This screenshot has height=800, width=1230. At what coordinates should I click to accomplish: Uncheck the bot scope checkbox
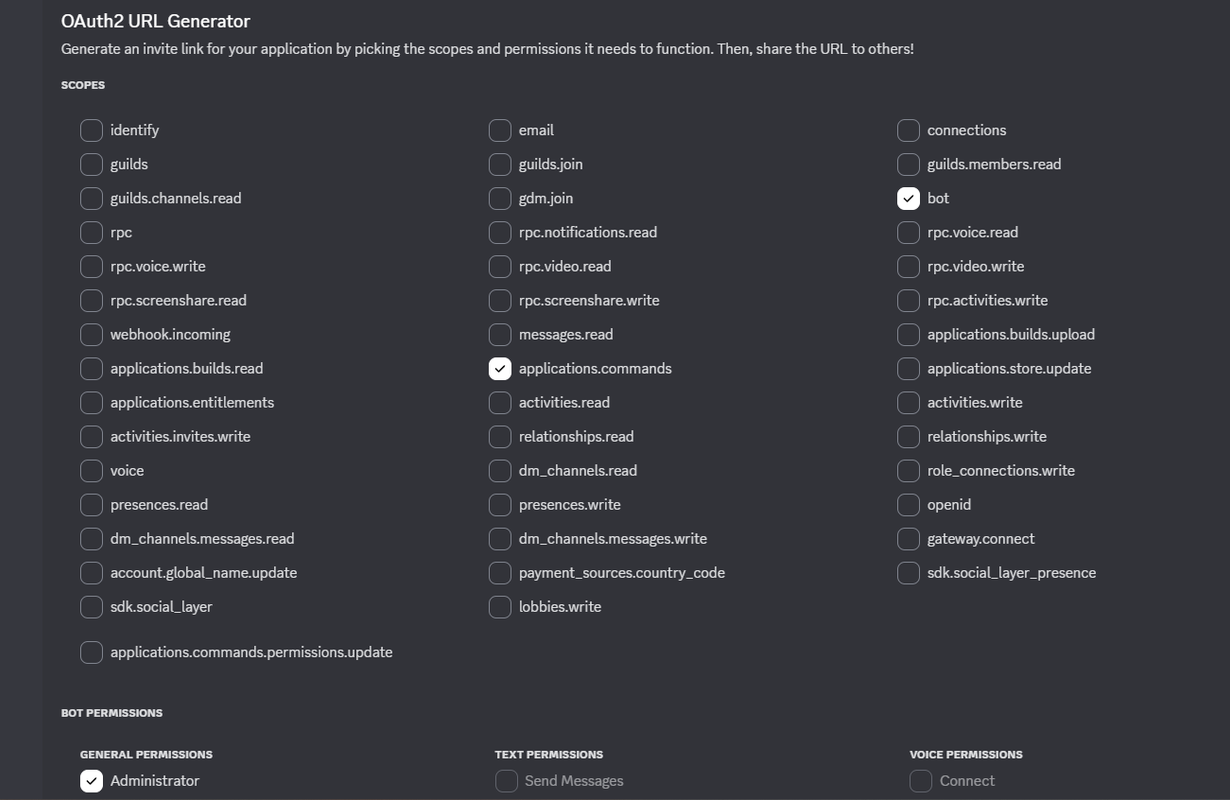point(908,198)
